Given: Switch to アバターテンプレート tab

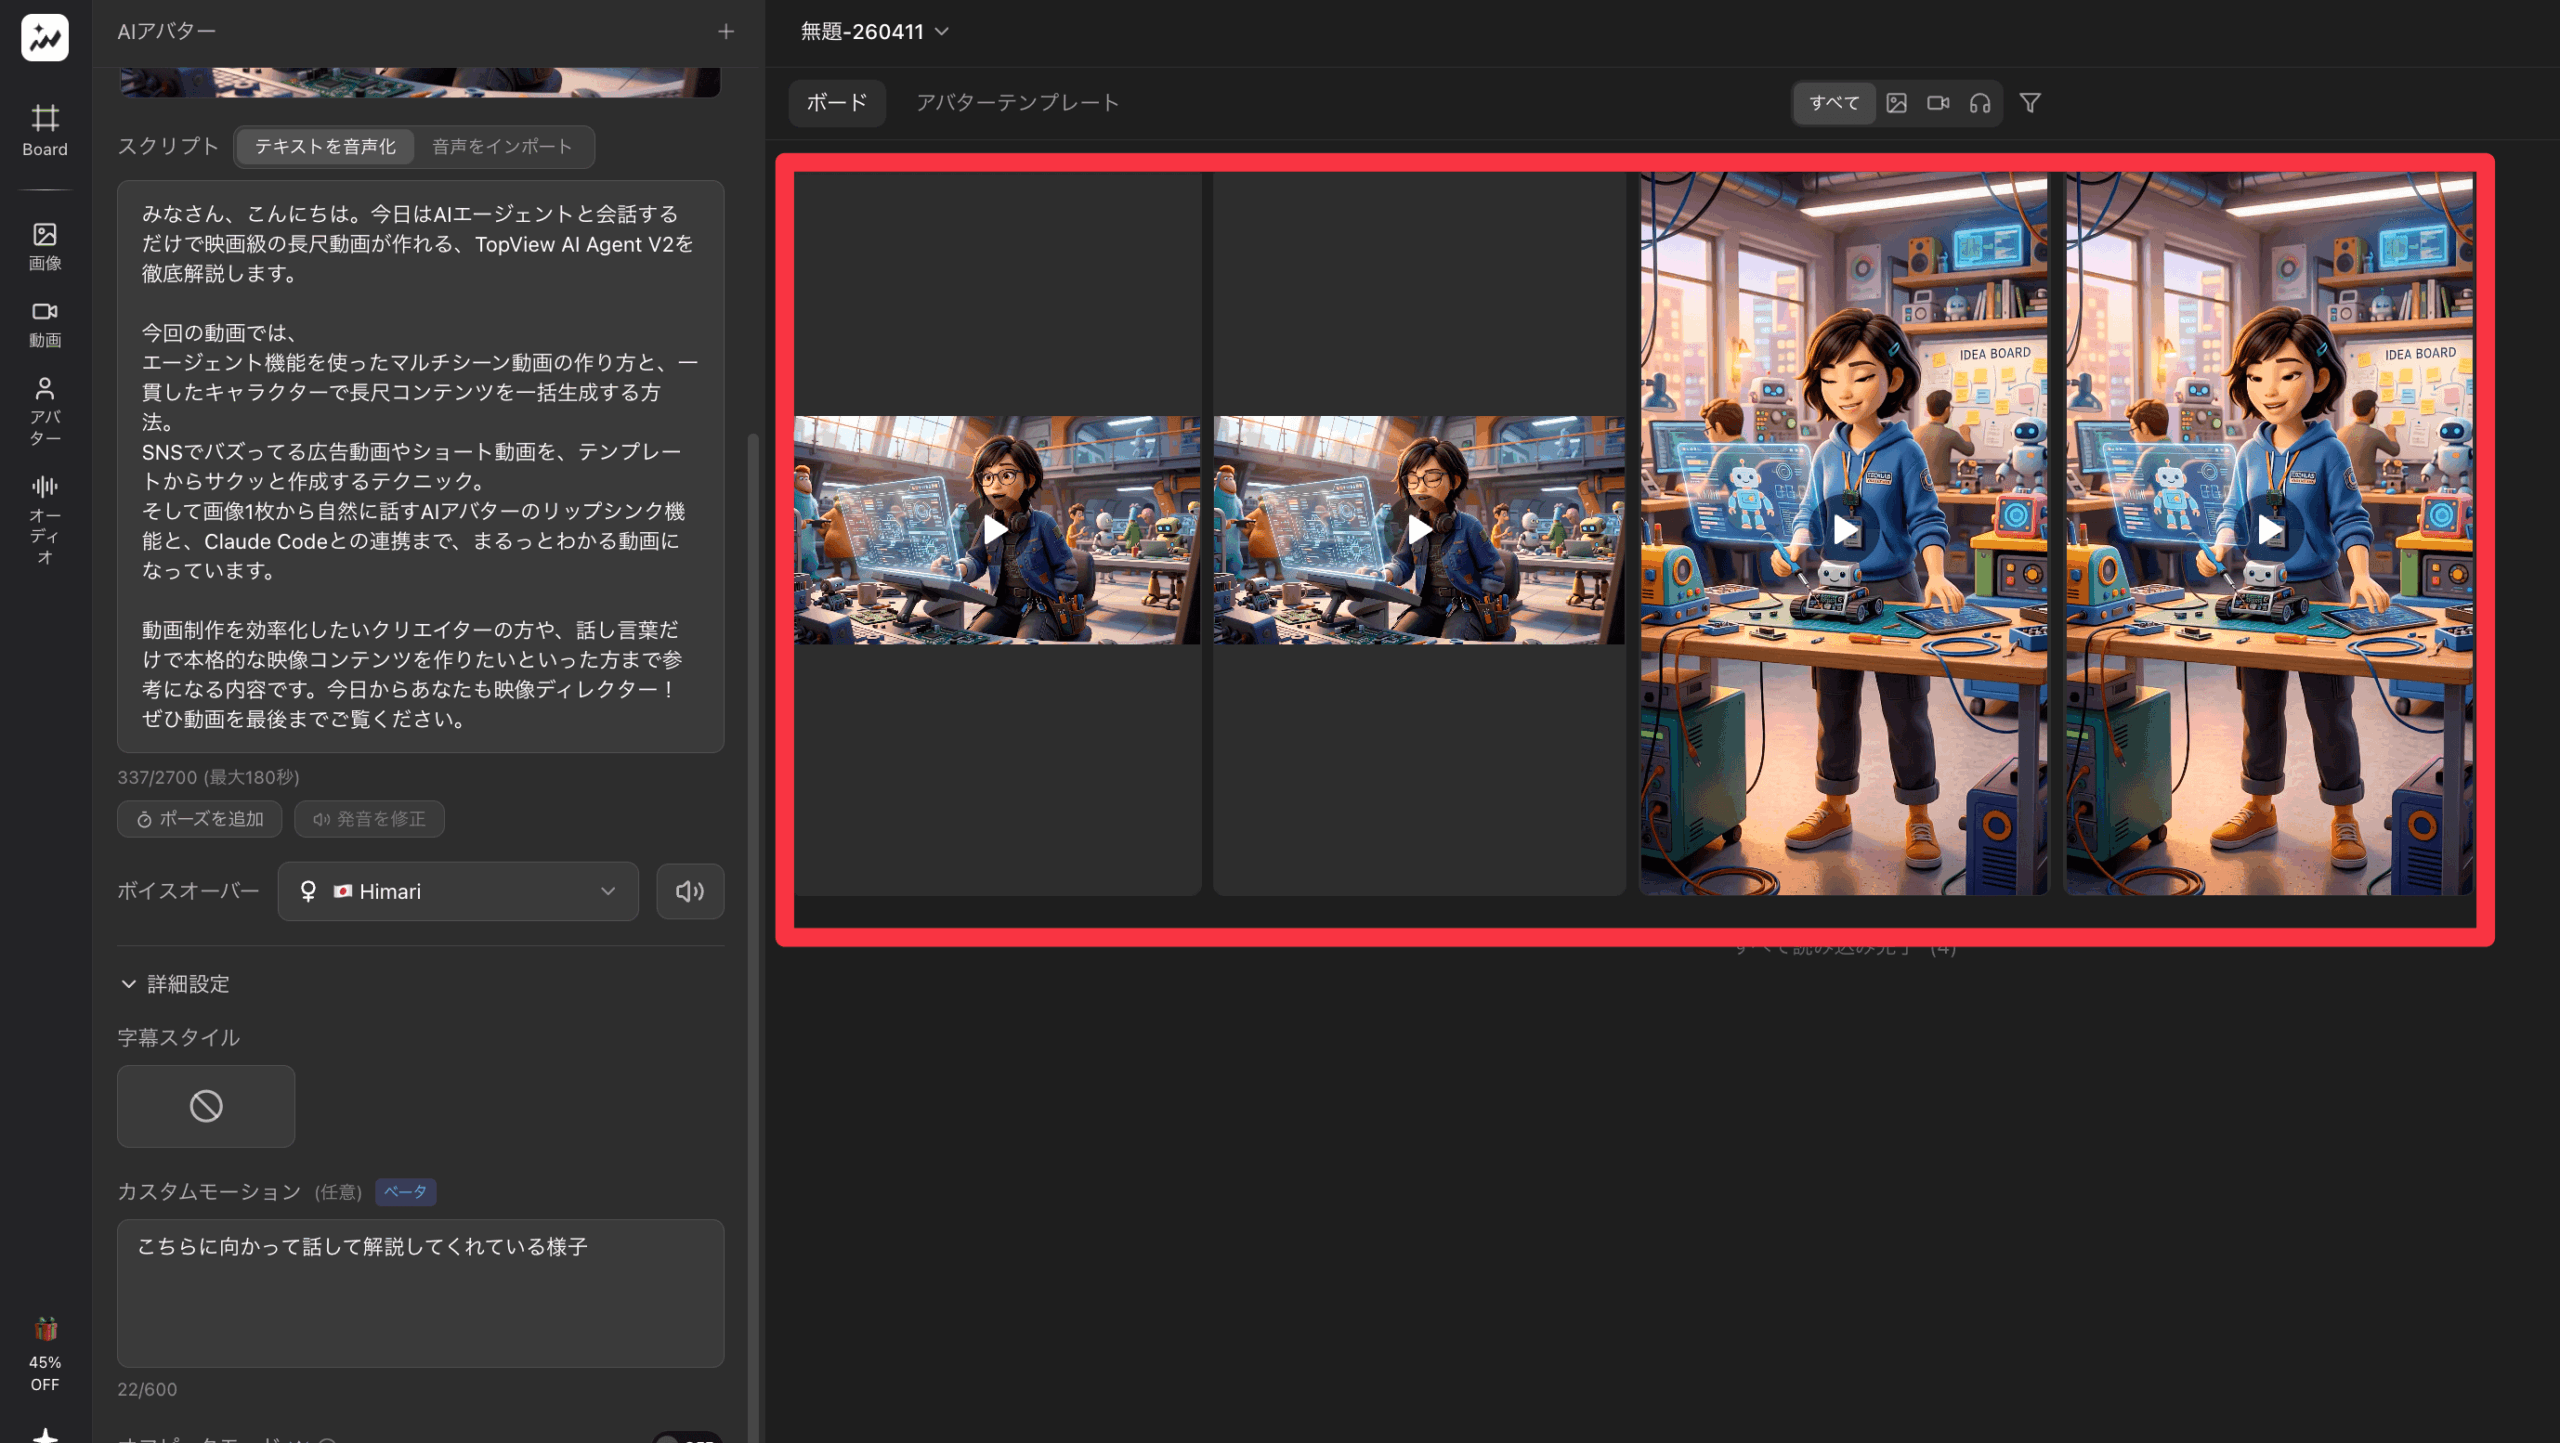Looking at the screenshot, I should [1017, 103].
